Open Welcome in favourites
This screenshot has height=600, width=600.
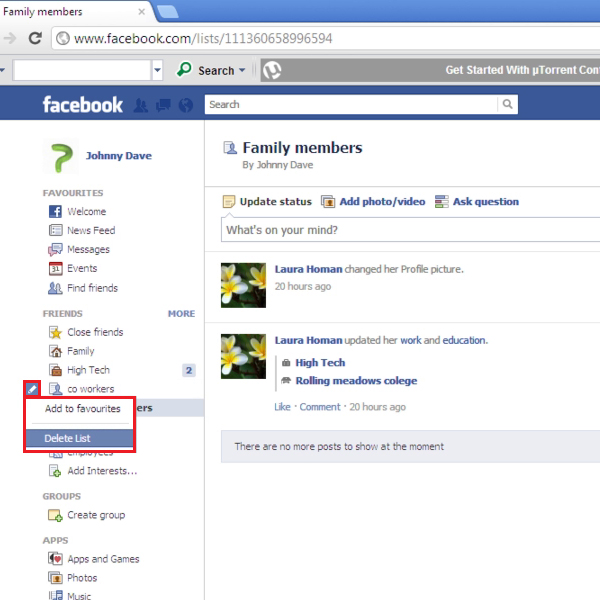click(x=86, y=212)
